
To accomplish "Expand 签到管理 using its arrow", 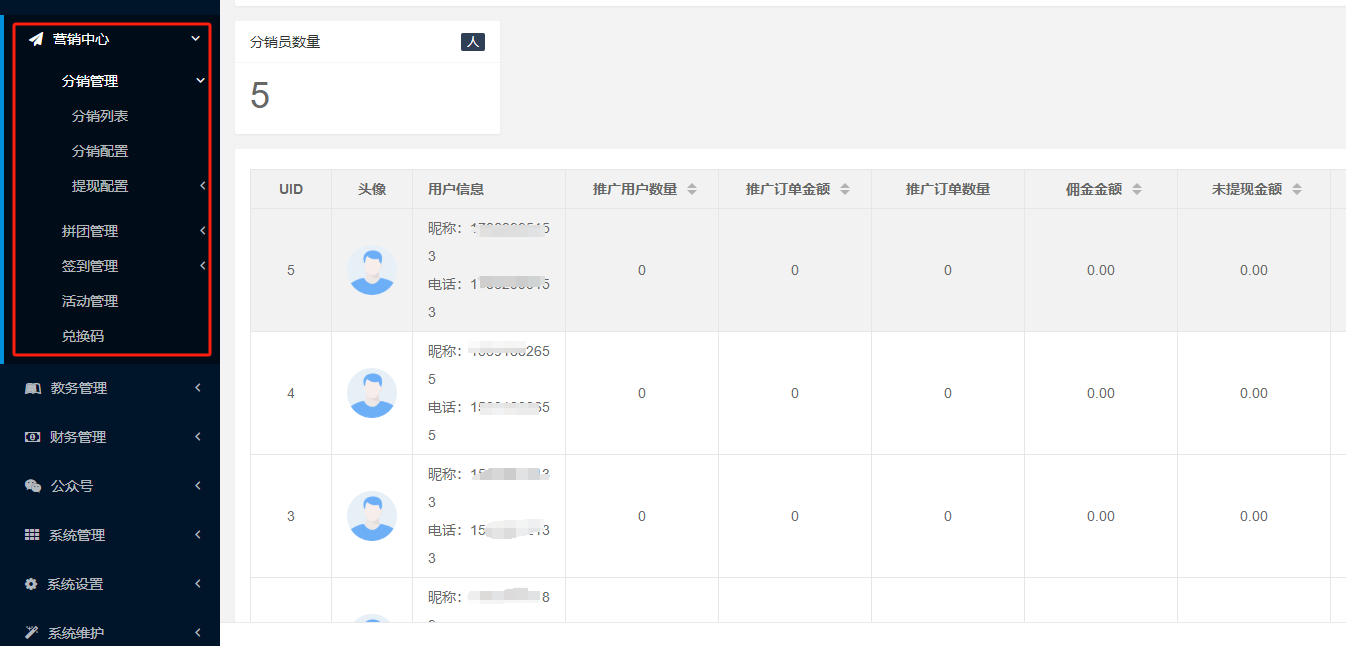I will click(x=202, y=266).
